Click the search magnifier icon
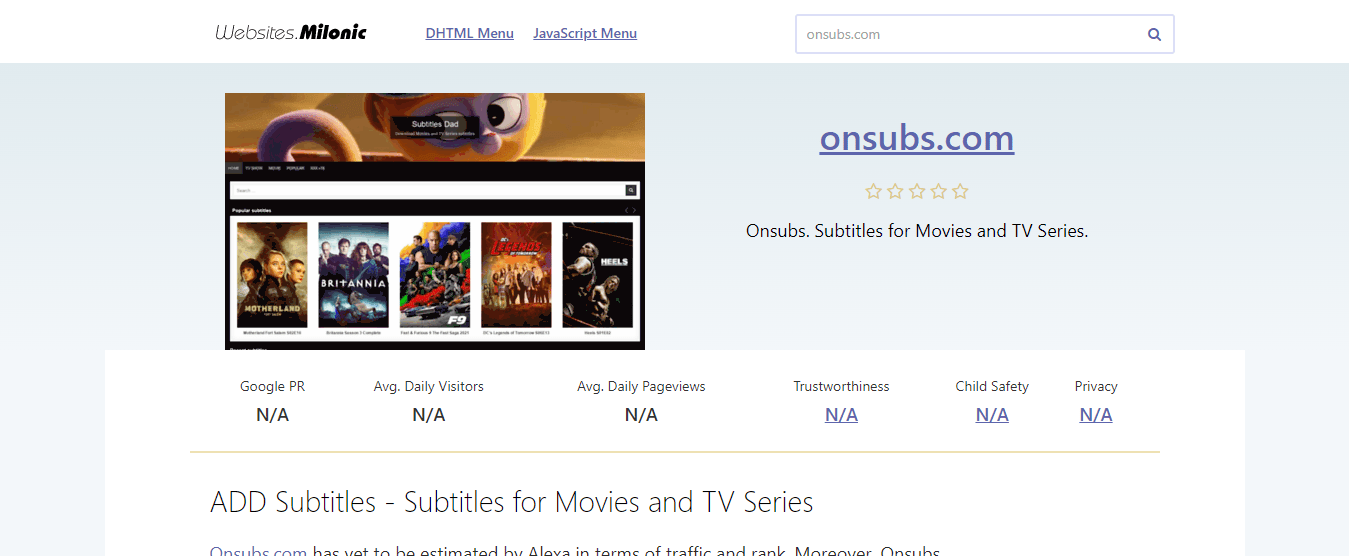Screen dimensions: 1349x556 pos(1154,34)
